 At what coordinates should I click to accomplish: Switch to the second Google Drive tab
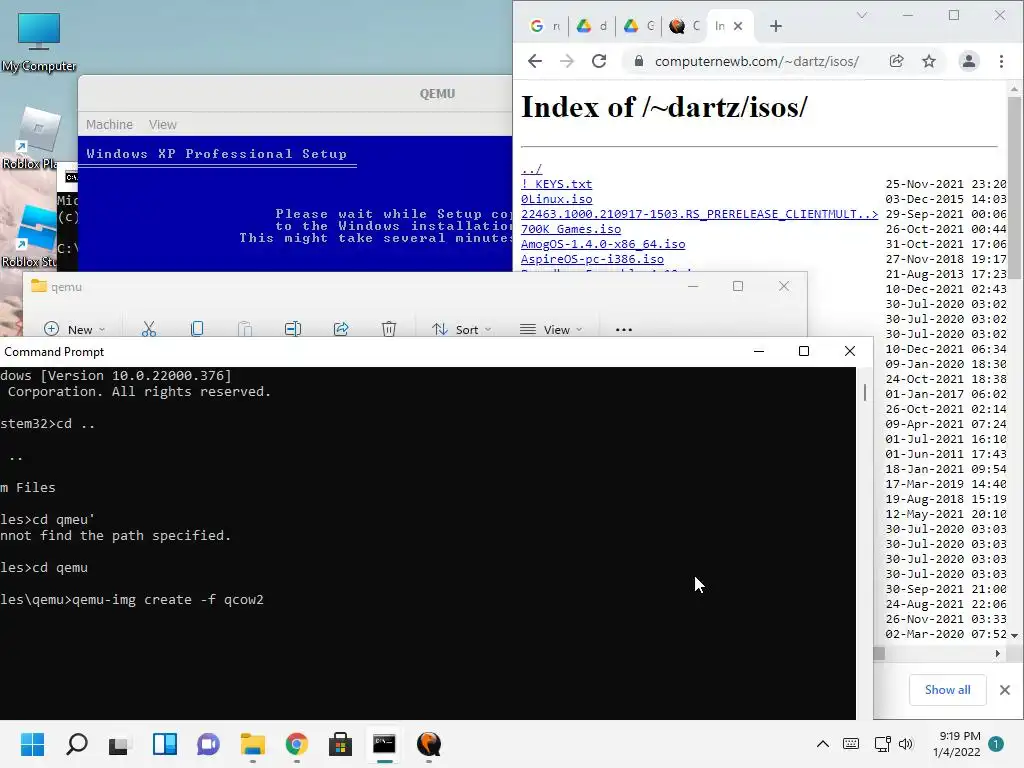tap(638, 26)
